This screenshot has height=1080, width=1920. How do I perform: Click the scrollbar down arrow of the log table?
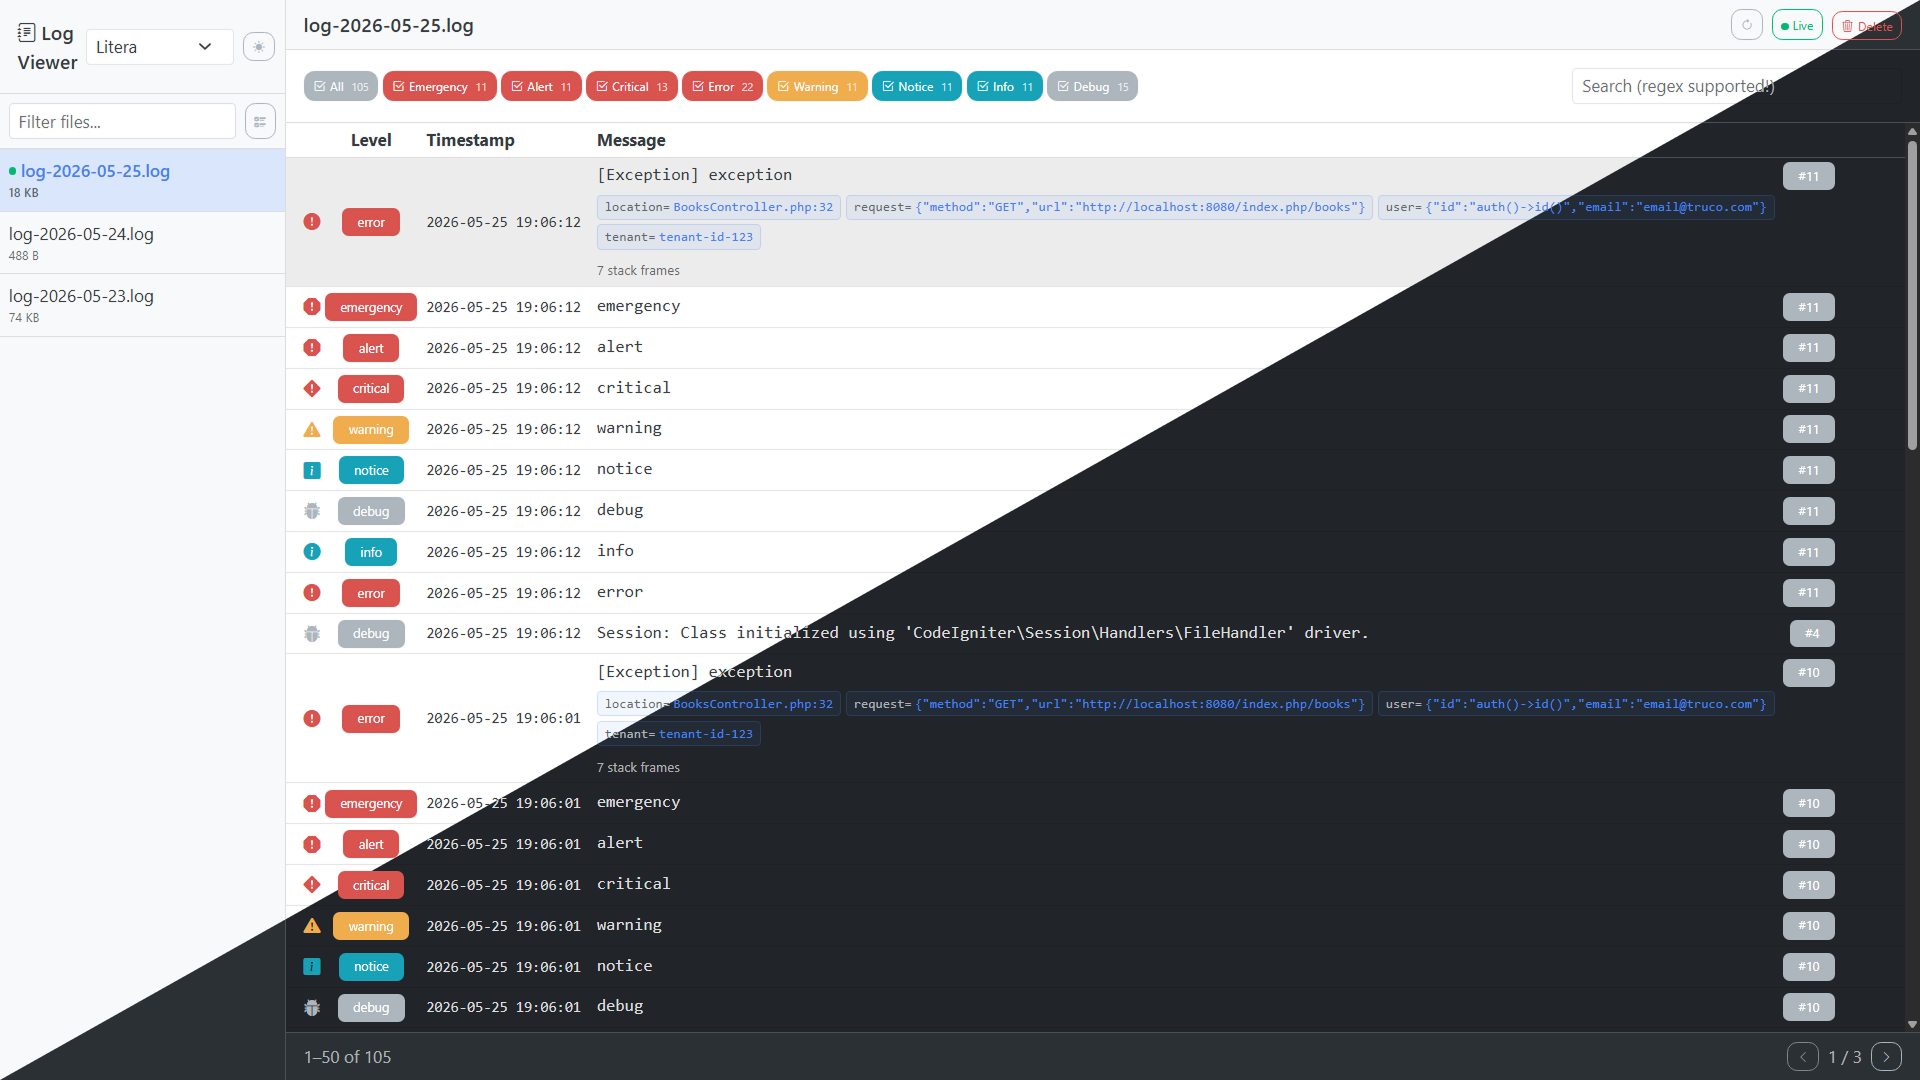pos(1912,1025)
